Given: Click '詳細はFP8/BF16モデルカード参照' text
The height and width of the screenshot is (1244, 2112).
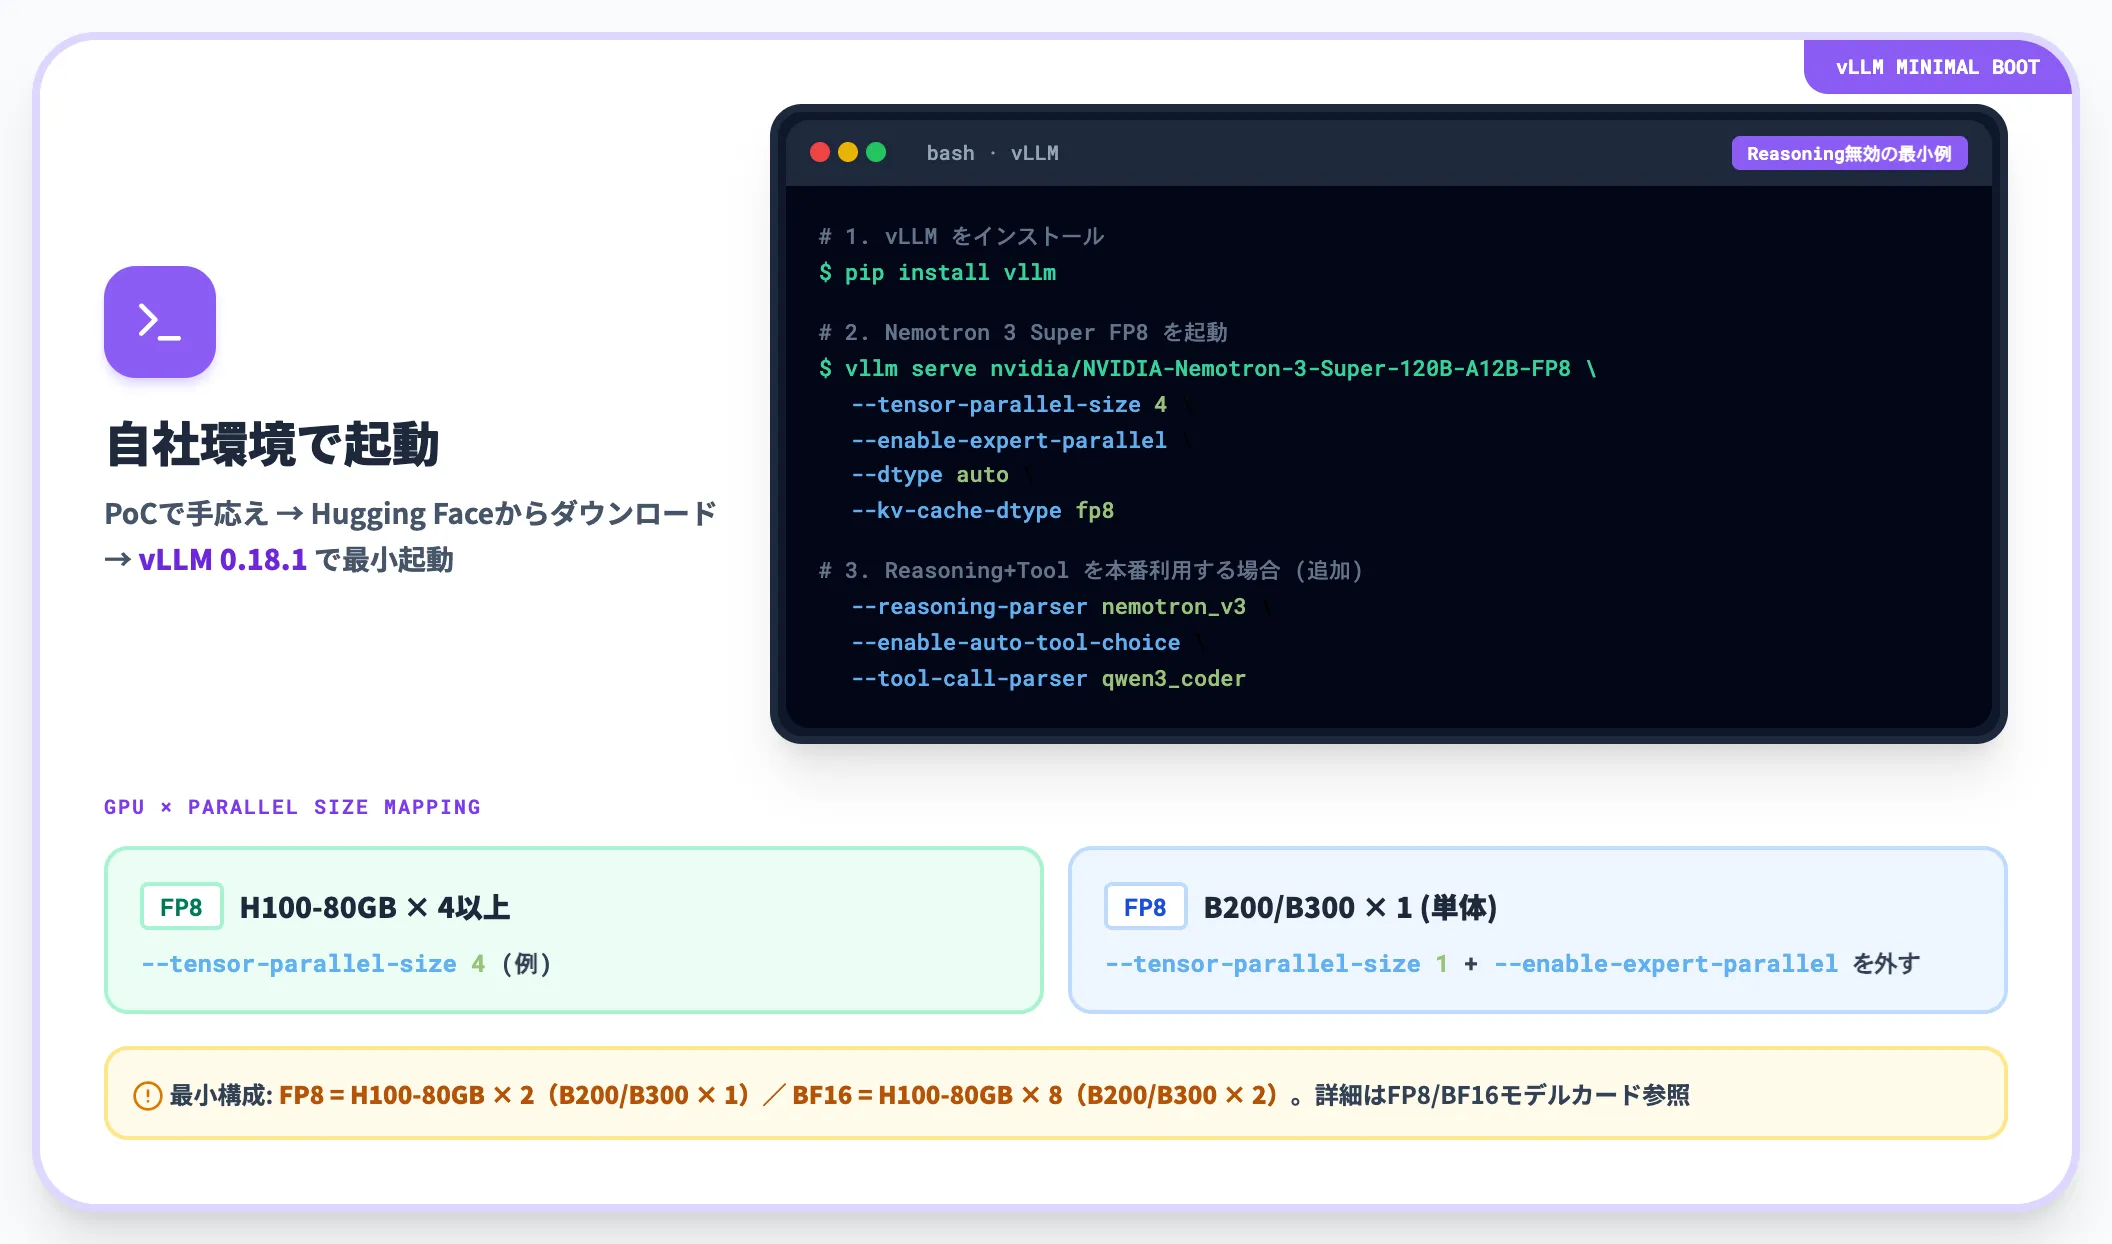Looking at the screenshot, I should click(1502, 1095).
